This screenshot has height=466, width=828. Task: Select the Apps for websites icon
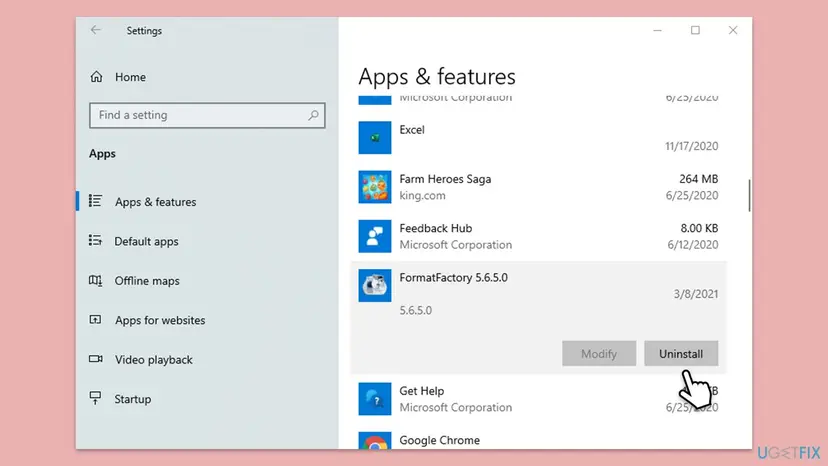click(96, 320)
